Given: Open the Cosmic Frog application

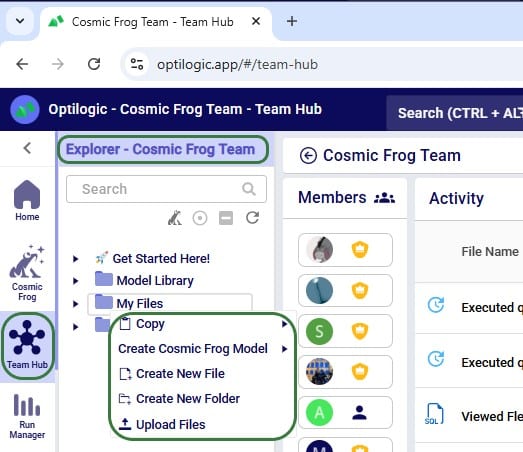Looking at the screenshot, I should coord(27,273).
